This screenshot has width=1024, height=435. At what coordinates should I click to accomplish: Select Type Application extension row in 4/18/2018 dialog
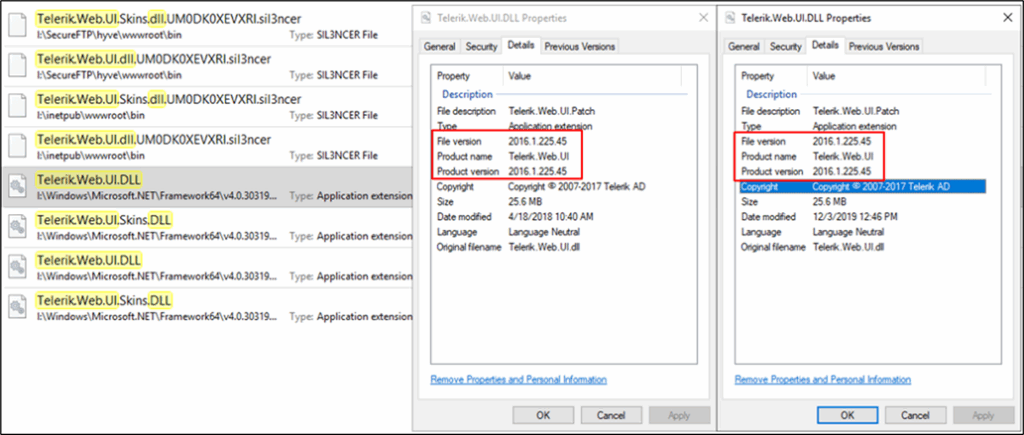558,126
